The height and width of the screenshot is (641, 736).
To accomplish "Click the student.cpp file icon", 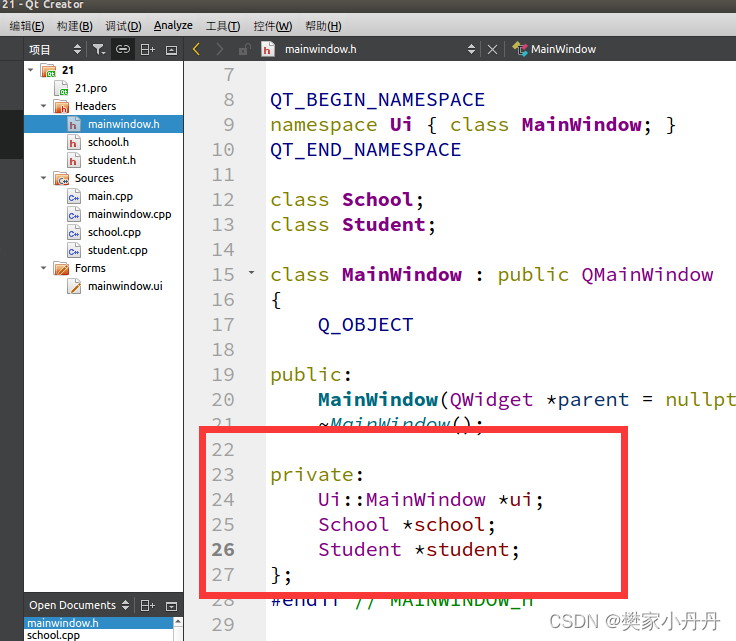I will pos(74,250).
